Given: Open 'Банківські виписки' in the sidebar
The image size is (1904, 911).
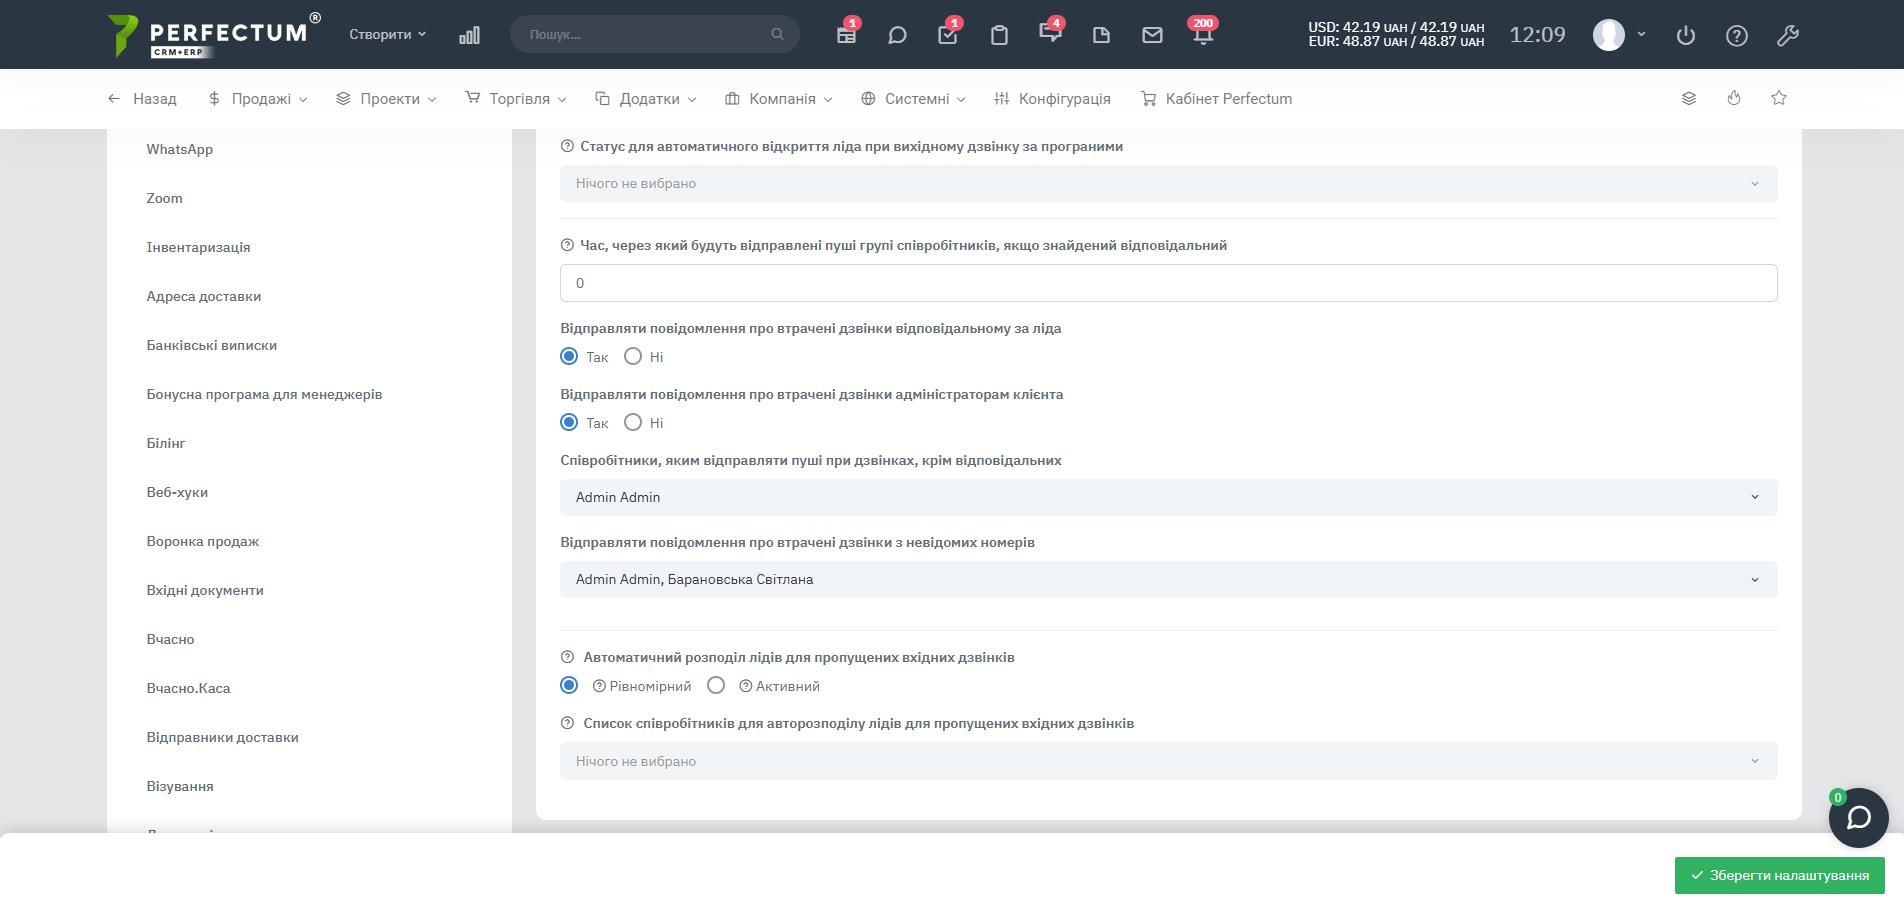Looking at the screenshot, I should point(211,346).
